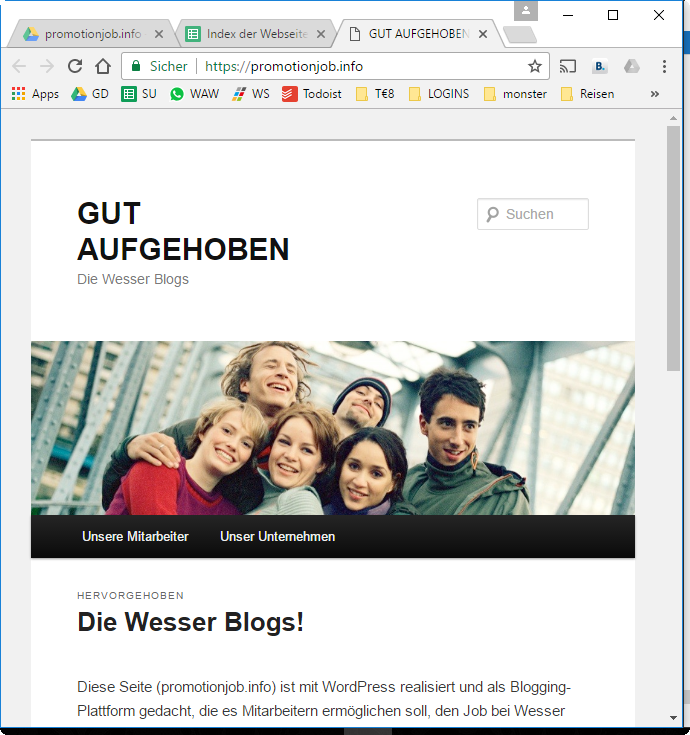The width and height of the screenshot is (690, 735).
Task: Open Chrome's three-dot menu
Action: [x=664, y=67]
